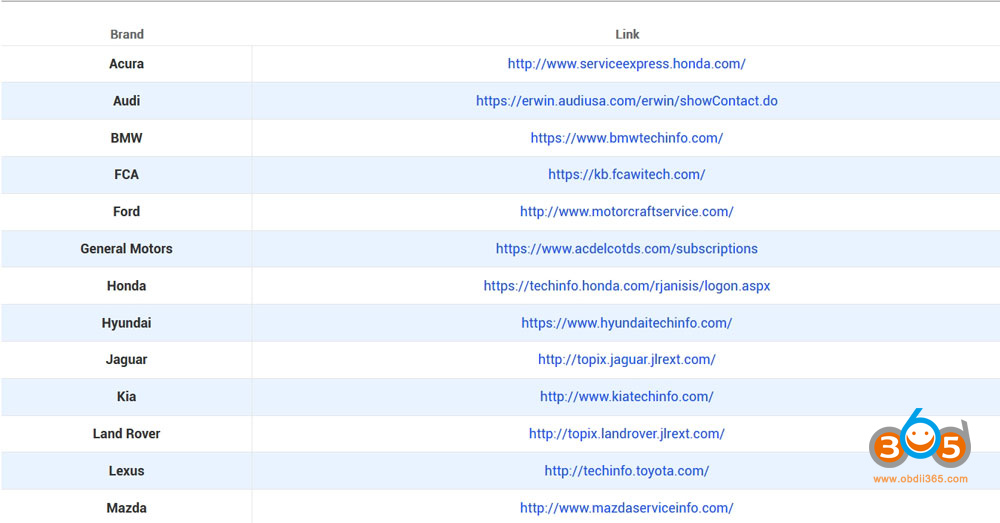Select the Hyundai brand cell

(126, 323)
